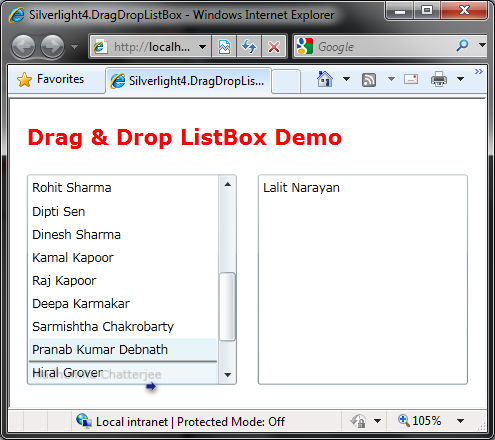Expand the address bar URL history dropdown
Viewport: 495px width, 440px height.
202,47
